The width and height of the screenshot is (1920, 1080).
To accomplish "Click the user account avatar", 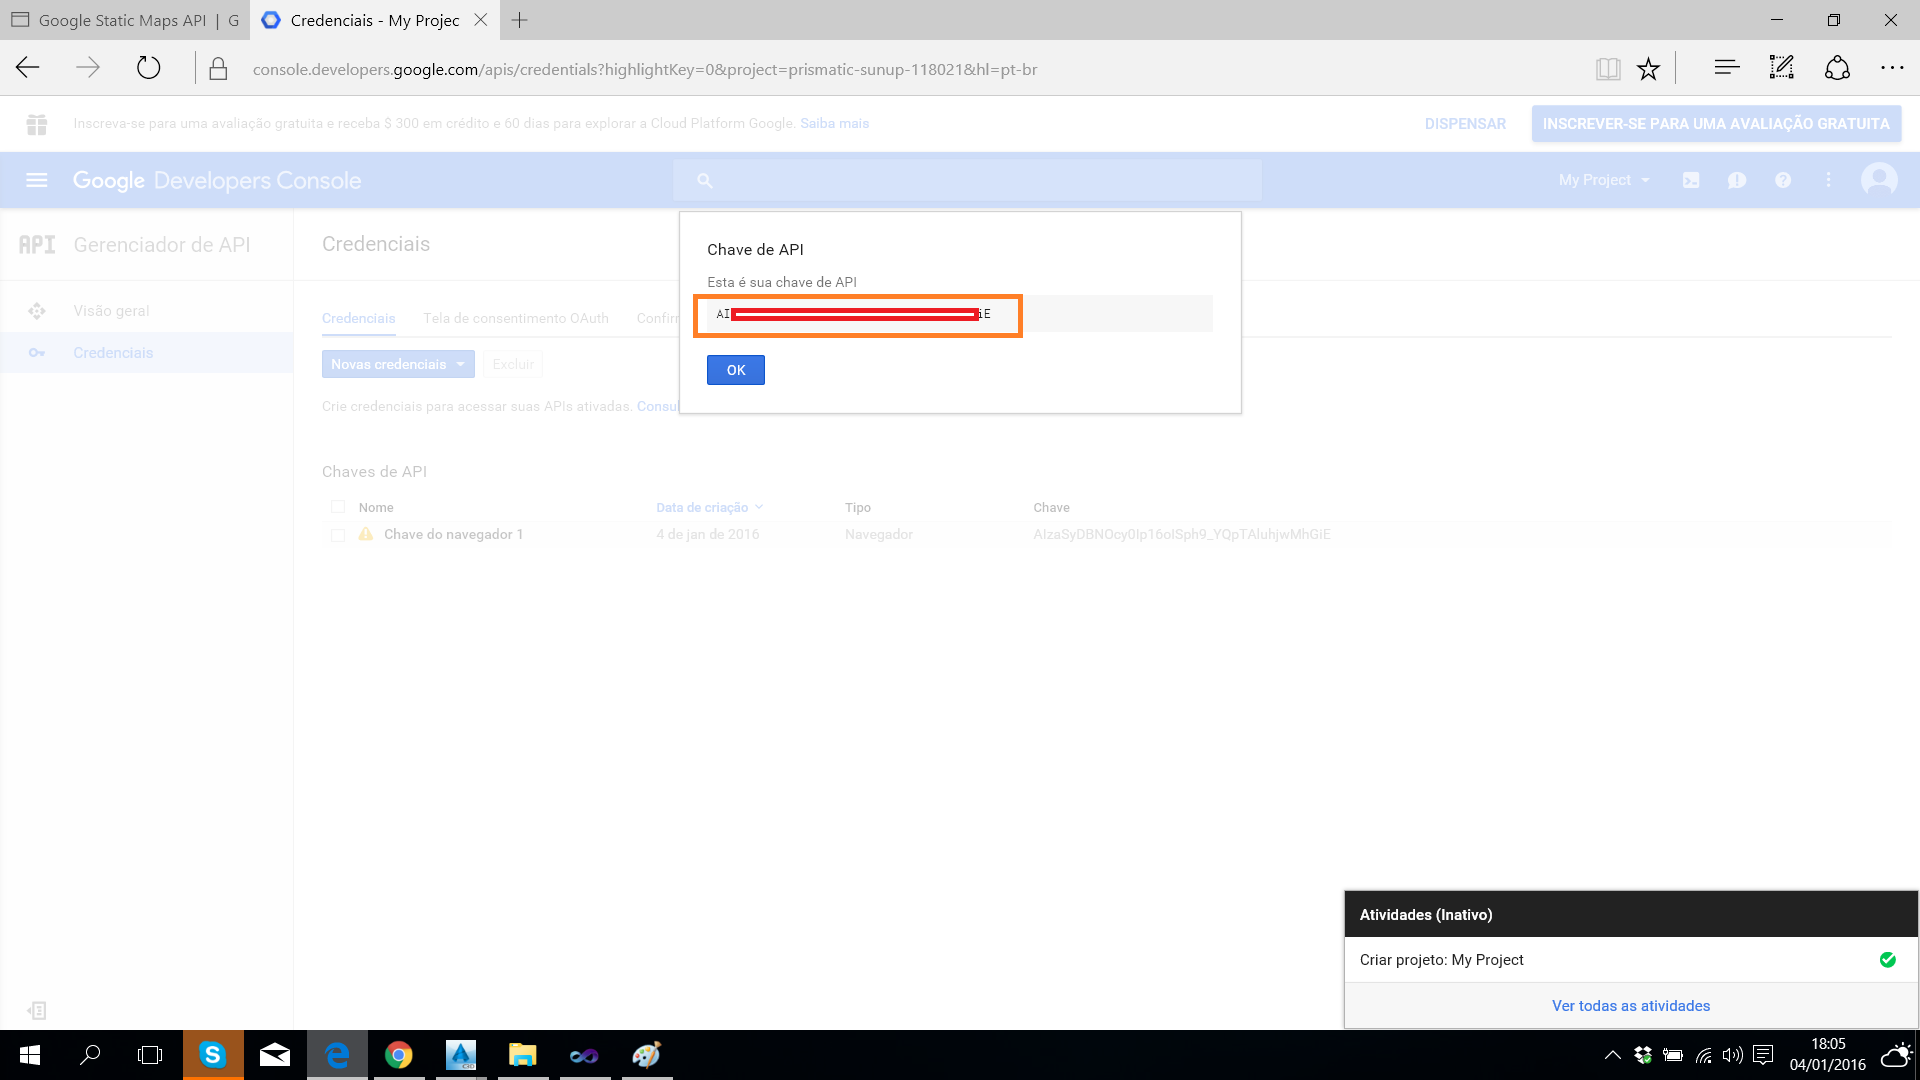I will [x=1879, y=180].
